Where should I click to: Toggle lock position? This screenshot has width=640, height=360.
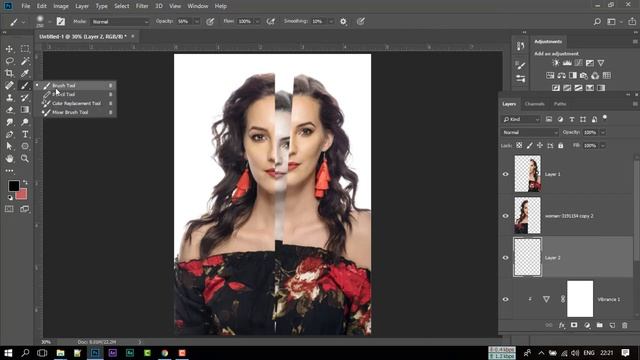pos(540,145)
